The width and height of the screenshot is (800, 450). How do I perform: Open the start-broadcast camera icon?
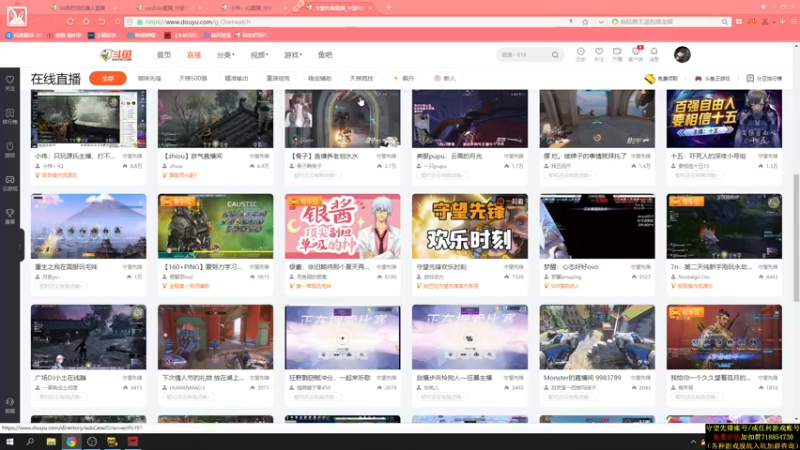click(617, 54)
